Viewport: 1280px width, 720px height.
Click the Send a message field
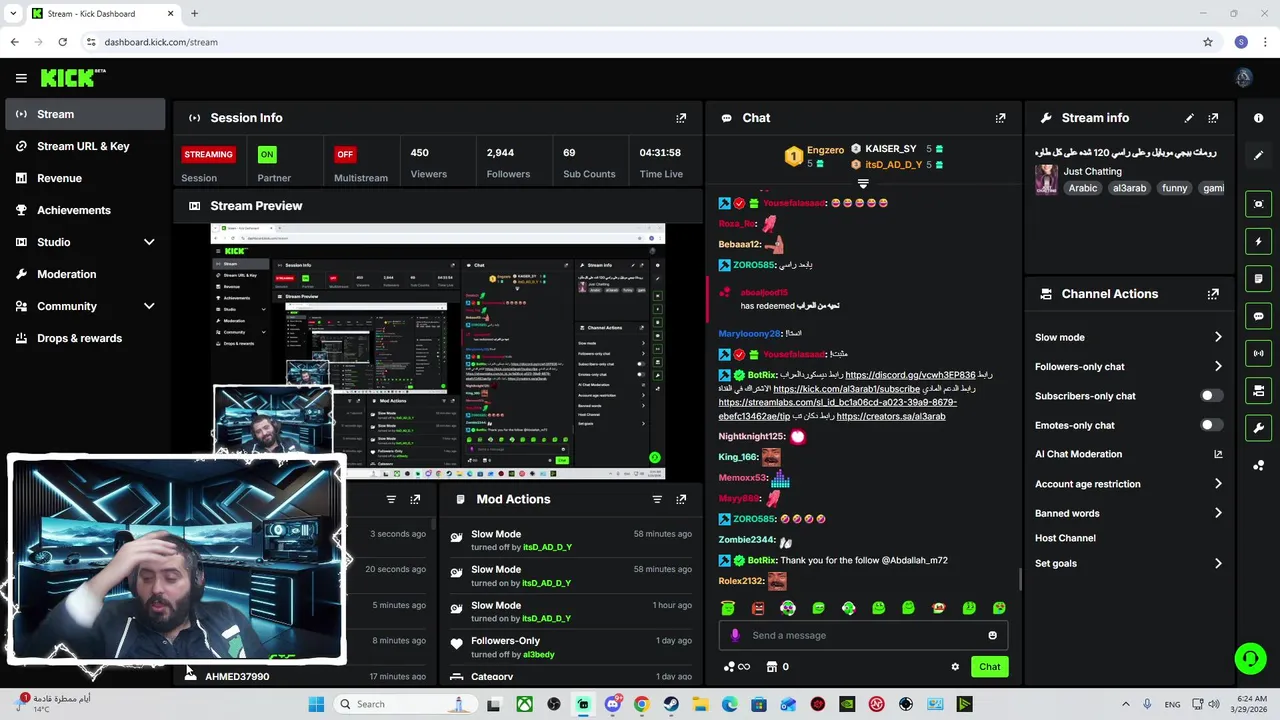point(862,635)
